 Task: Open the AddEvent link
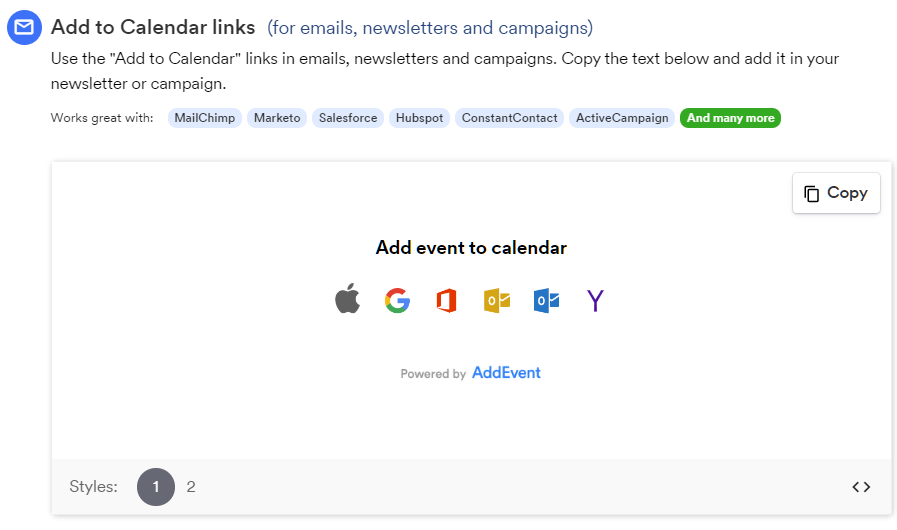point(506,373)
